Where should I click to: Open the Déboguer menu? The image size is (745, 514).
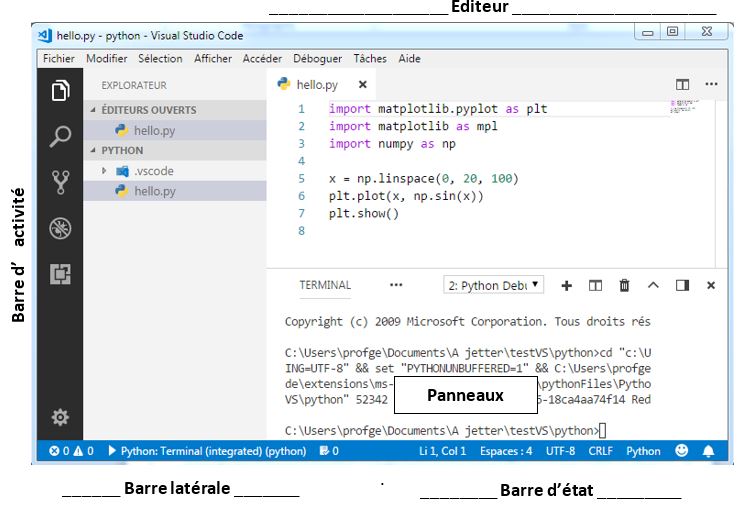[317, 59]
